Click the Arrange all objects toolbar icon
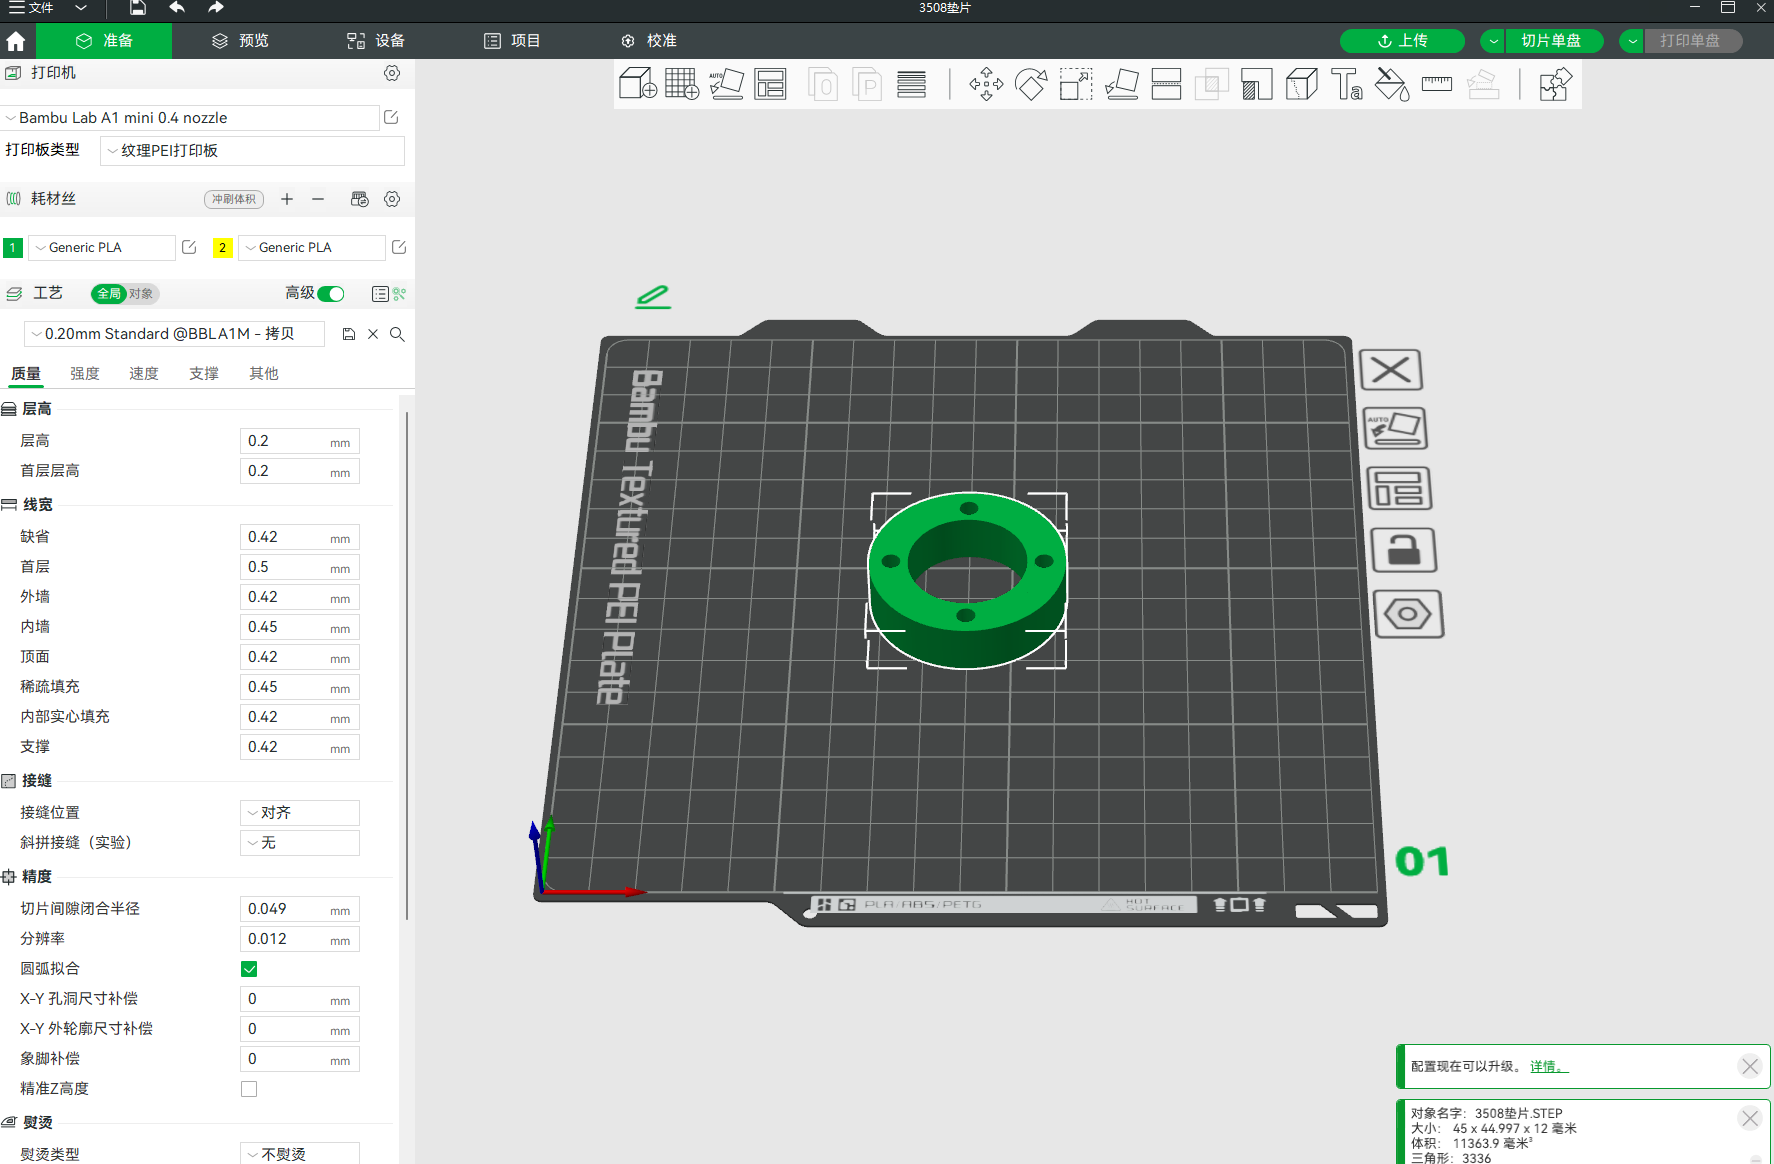This screenshot has width=1774, height=1164. pyautogui.click(x=771, y=84)
